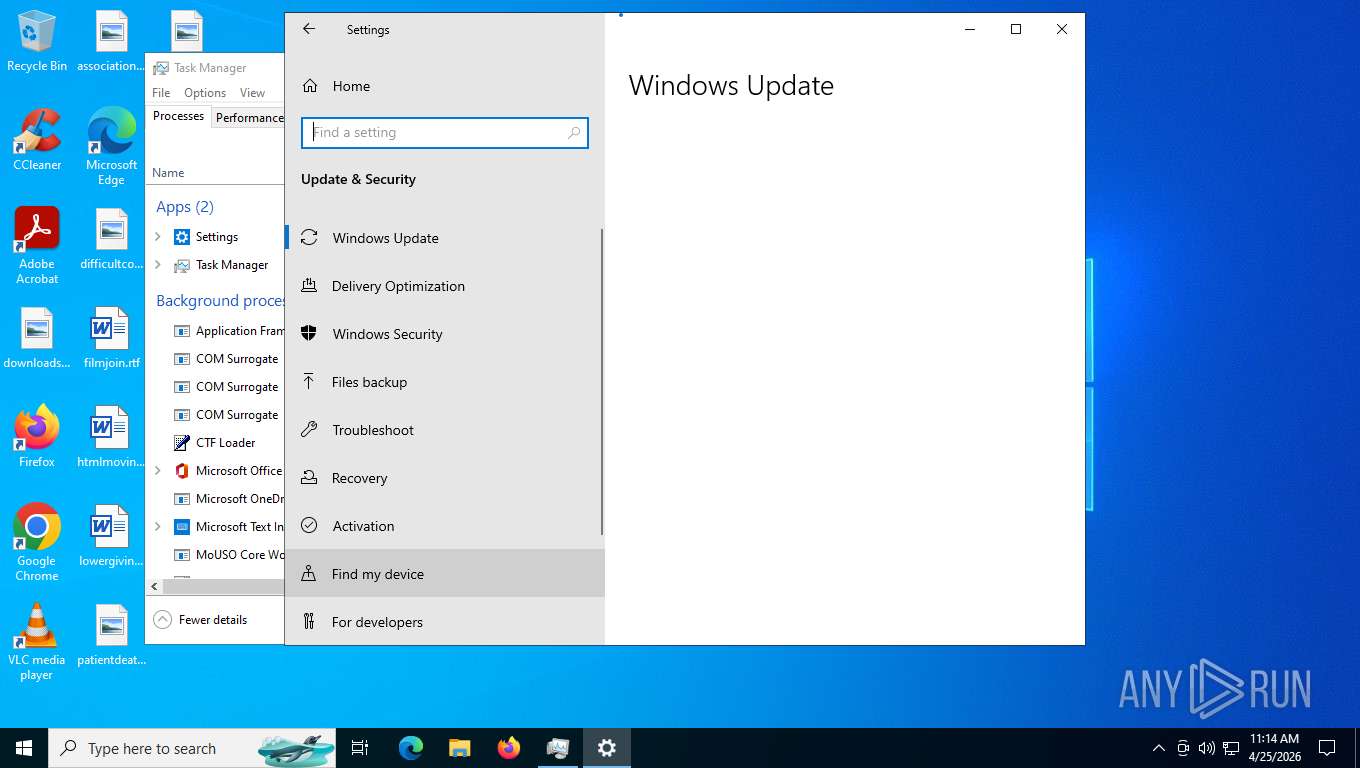Expand Microsoft Text Input process row
Image resolution: width=1360 pixels, height=768 pixels.
[x=158, y=527]
